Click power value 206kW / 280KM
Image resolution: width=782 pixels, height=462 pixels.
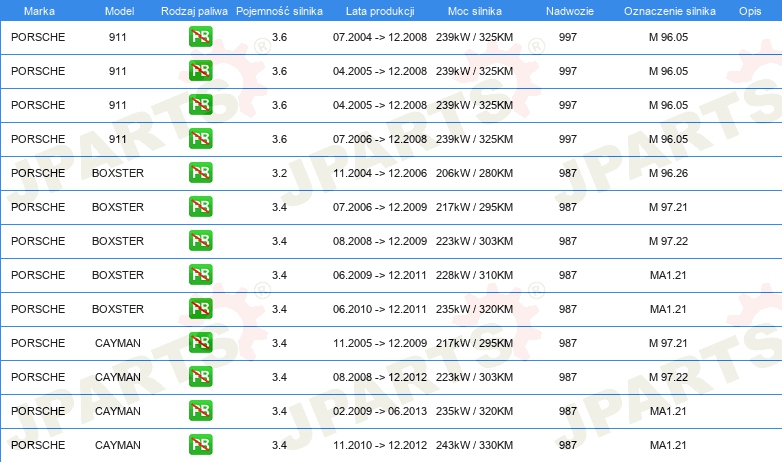point(474,173)
